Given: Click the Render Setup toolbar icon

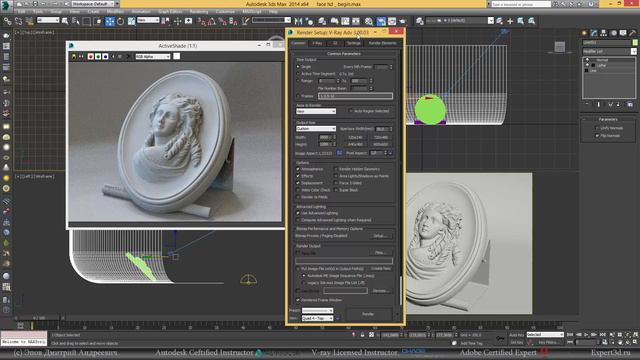Looking at the screenshot, I should (381, 21).
